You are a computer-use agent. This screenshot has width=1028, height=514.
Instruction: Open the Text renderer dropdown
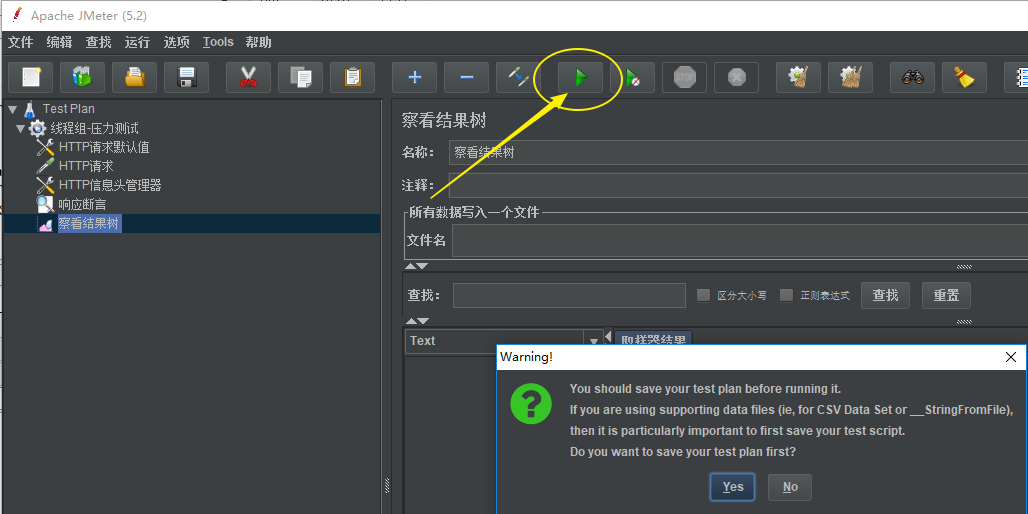pyautogui.click(x=594, y=341)
